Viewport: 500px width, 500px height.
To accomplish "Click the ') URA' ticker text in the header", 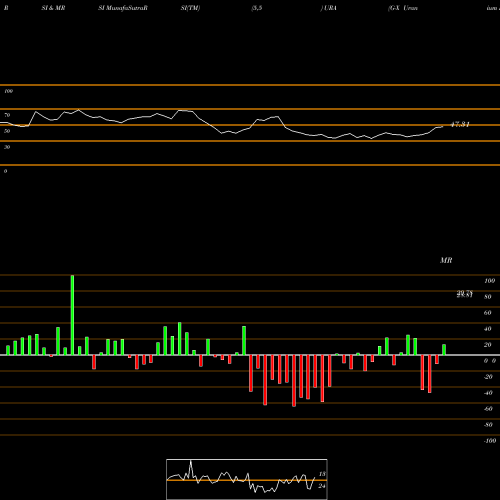I will (x=329, y=8).
